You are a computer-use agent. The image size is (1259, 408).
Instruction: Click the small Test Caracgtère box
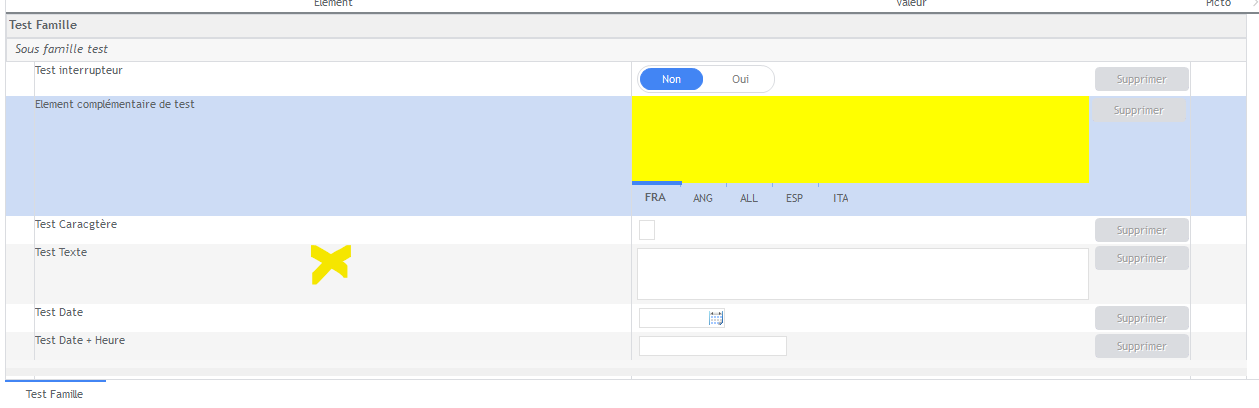click(647, 230)
